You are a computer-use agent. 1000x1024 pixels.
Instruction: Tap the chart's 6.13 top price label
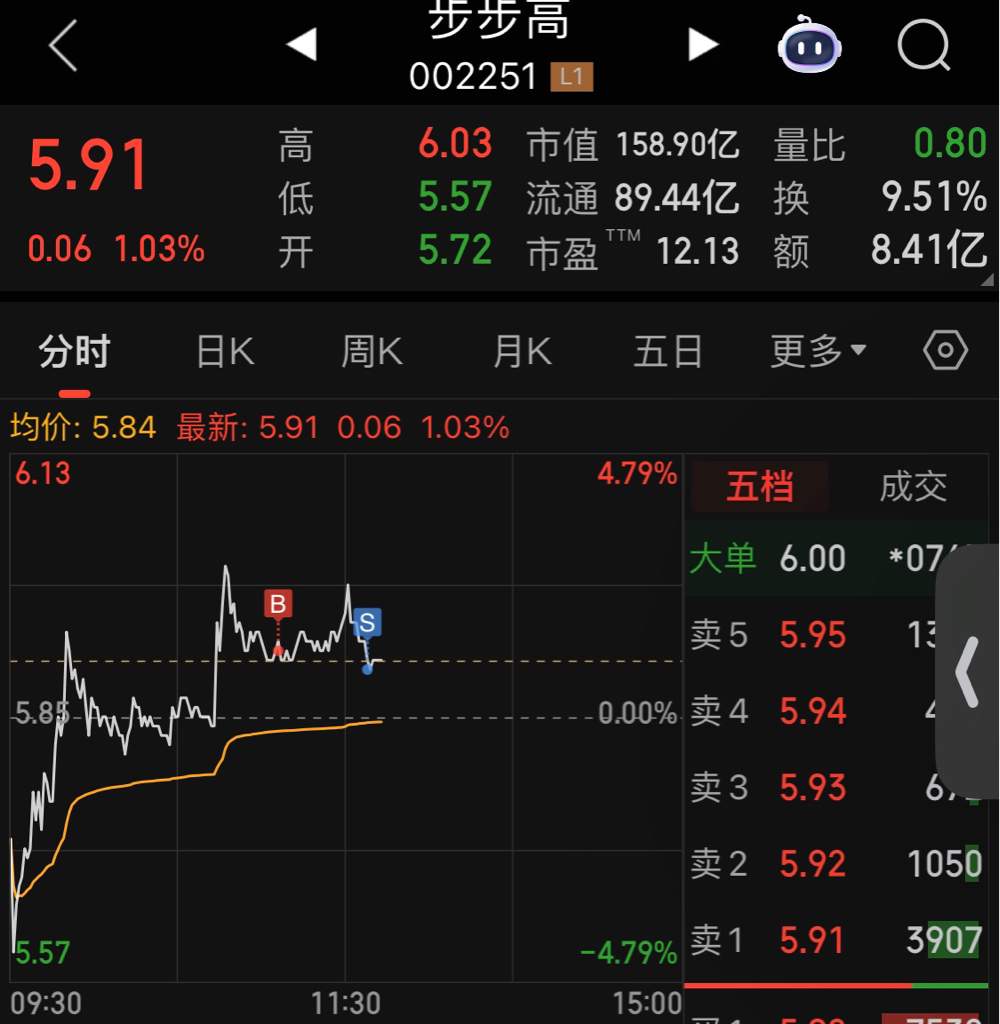coord(42,473)
